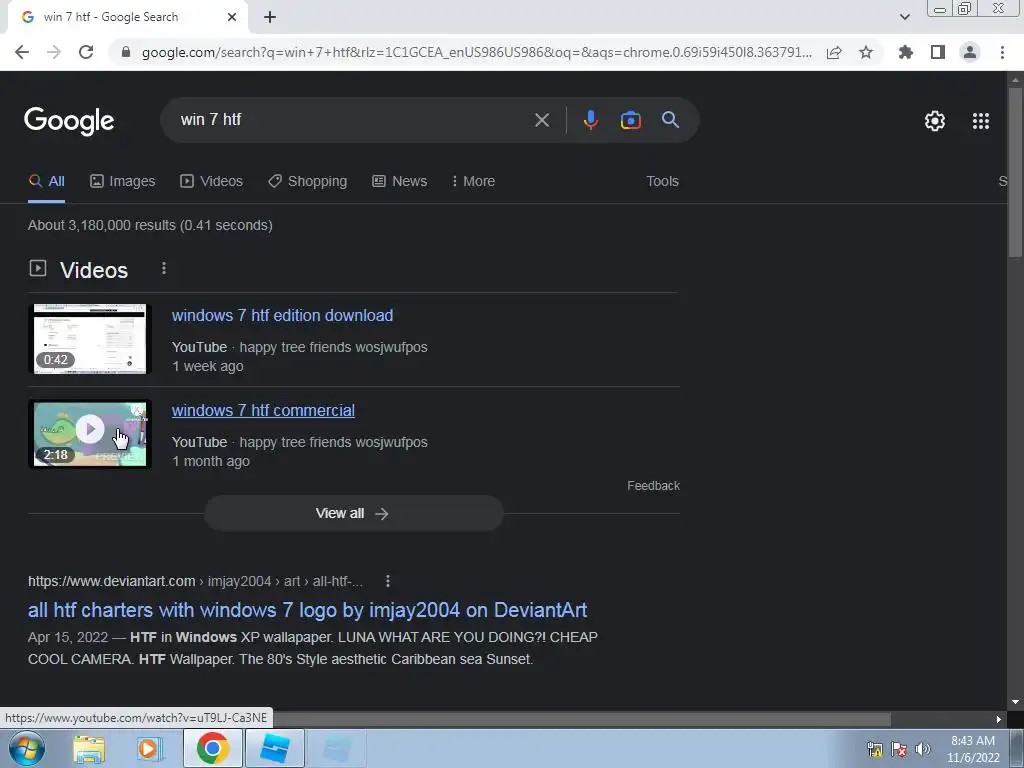The image size is (1024, 768).
Task: Clear the search box text
Action: click(541, 120)
